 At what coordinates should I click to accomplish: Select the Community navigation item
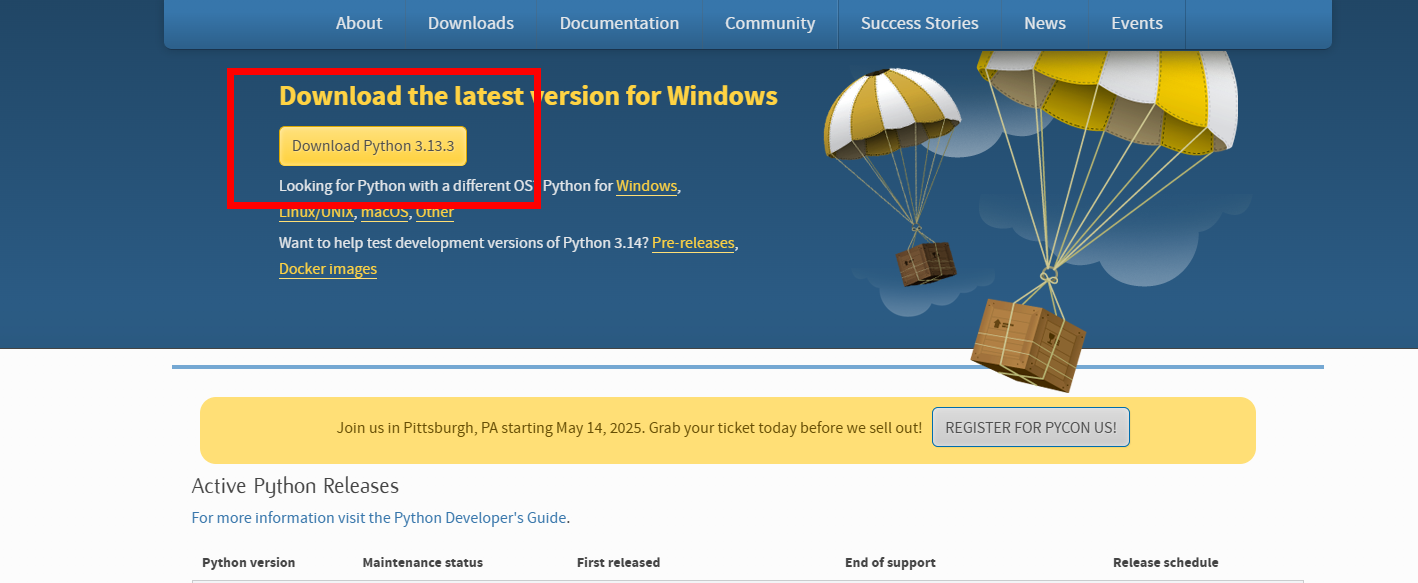[x=770, y=23]
